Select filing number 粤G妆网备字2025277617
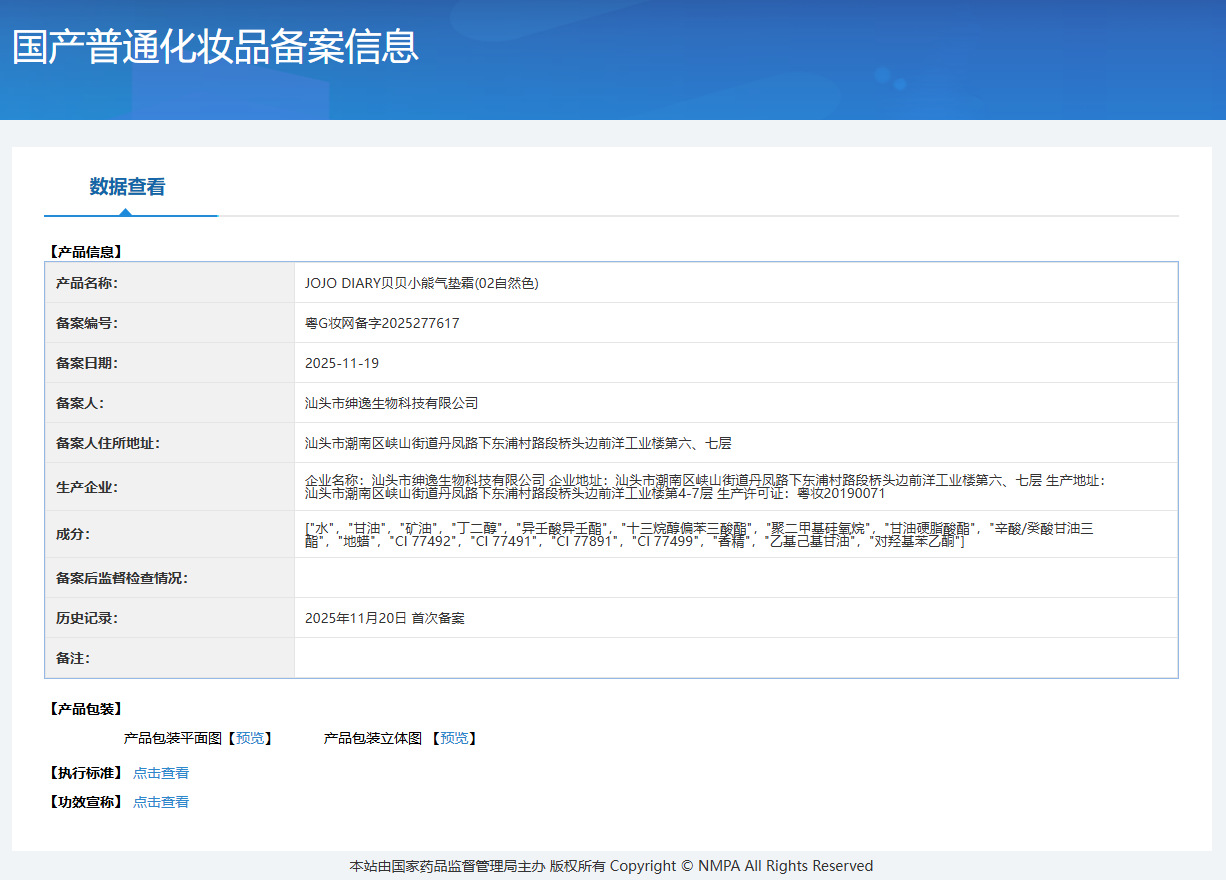This screenshot has width=1226, height=880. 382,323
